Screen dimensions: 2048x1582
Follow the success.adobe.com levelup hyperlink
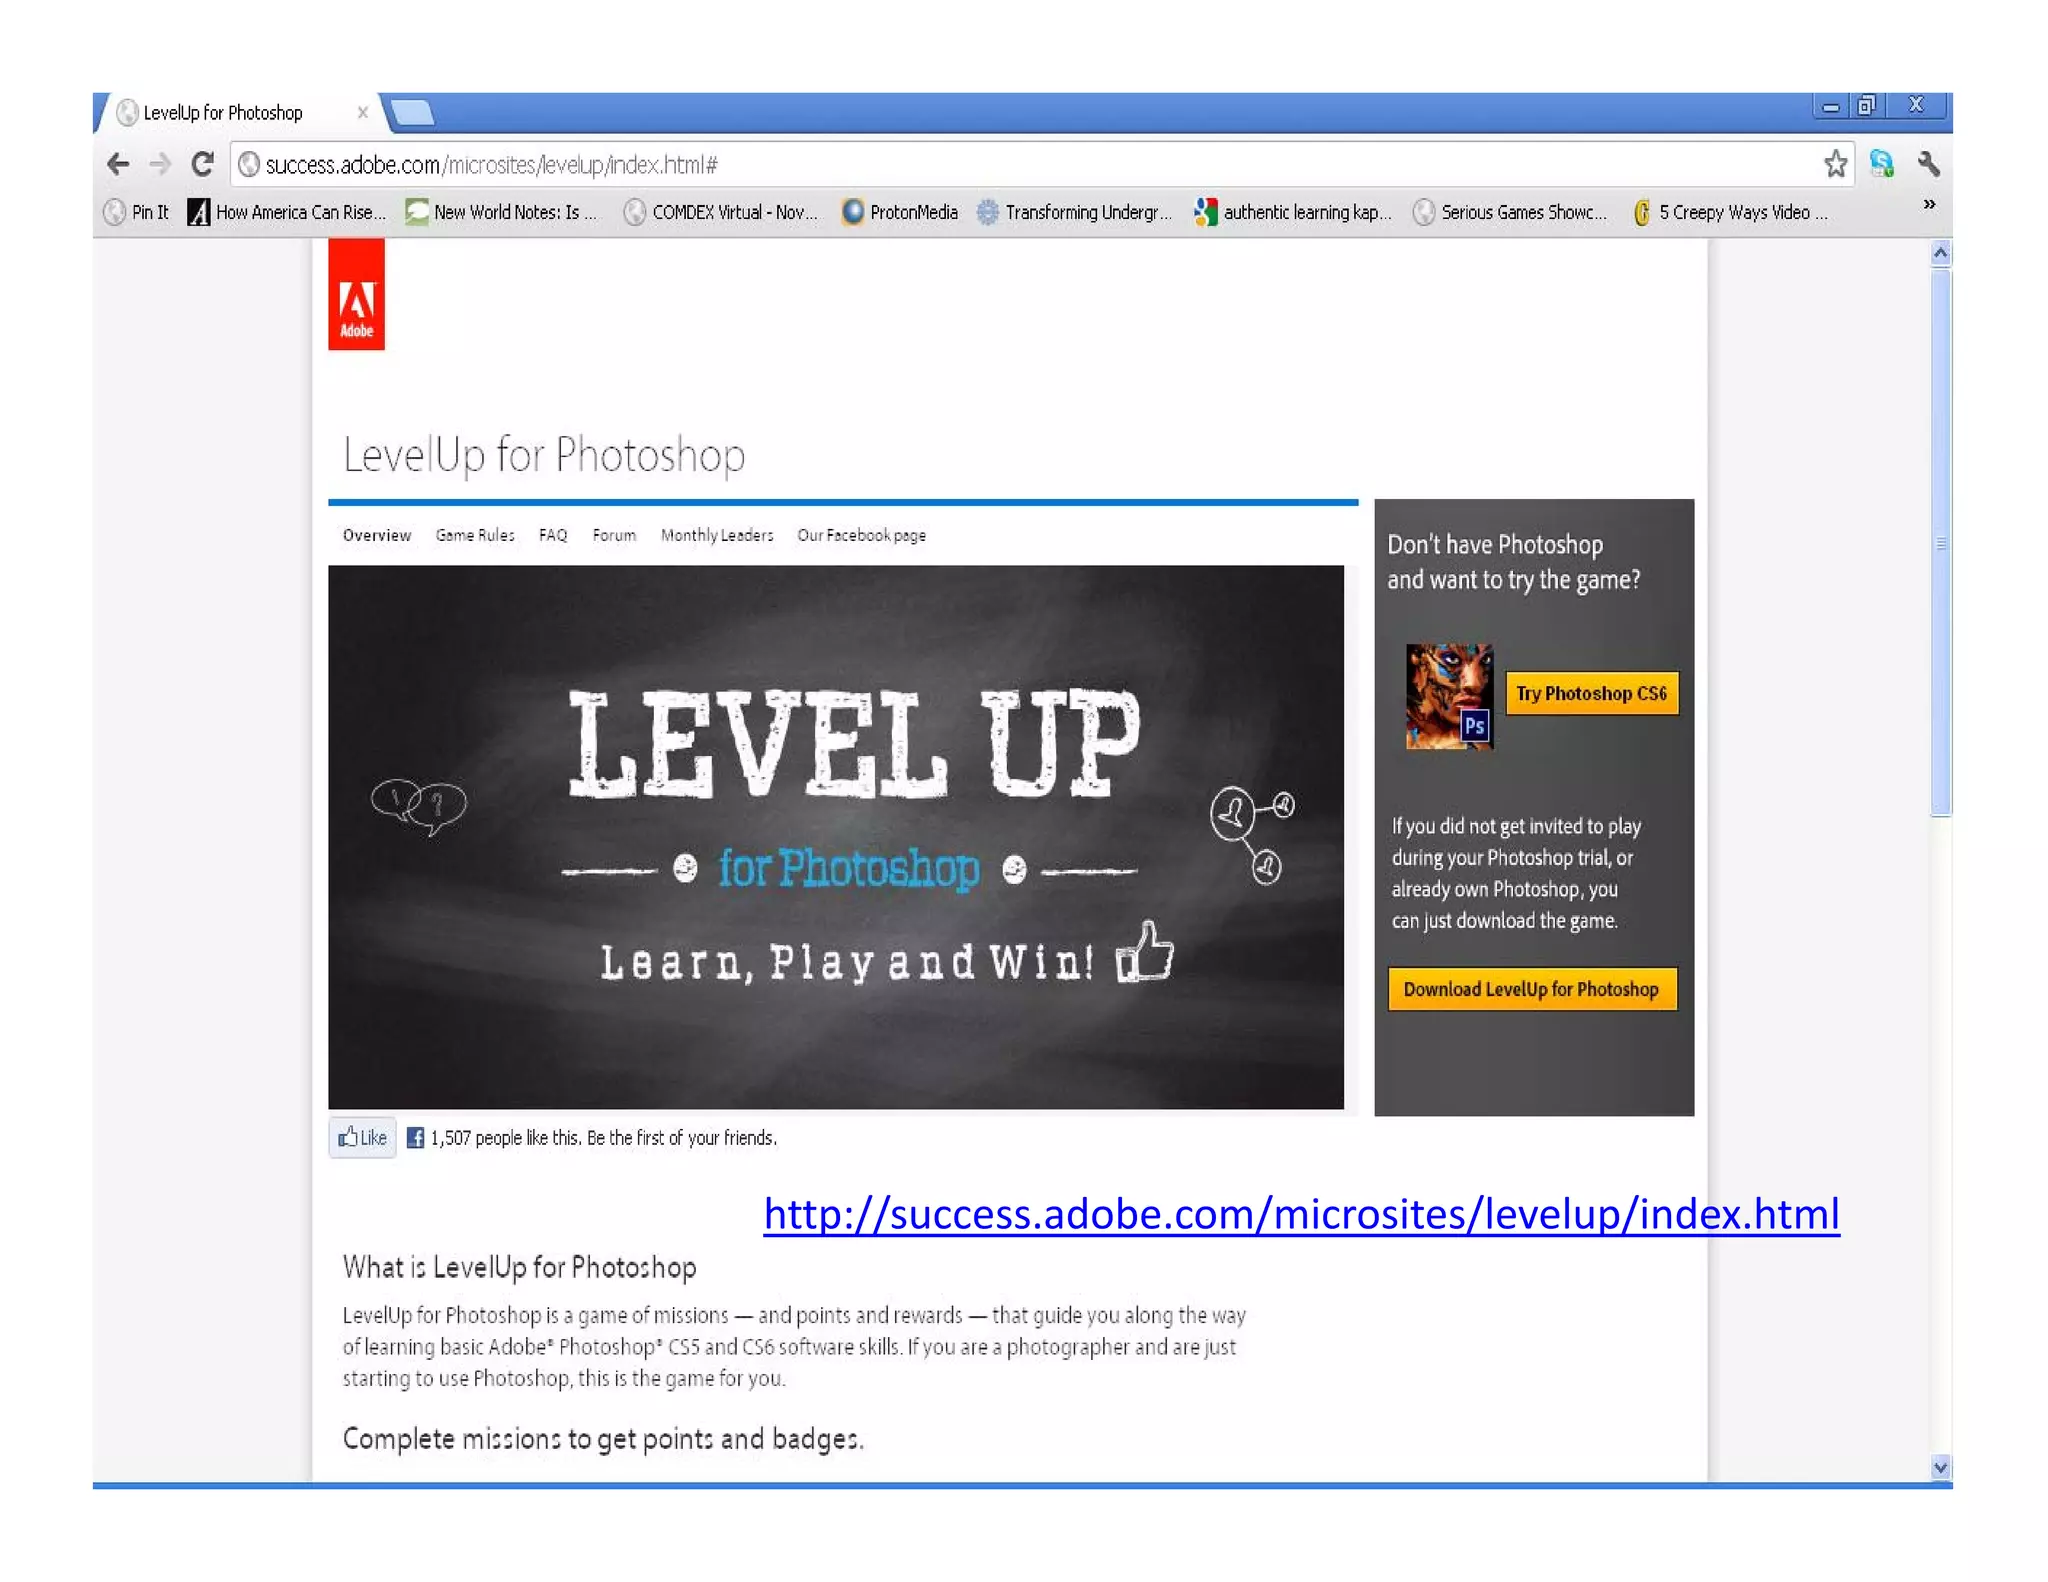pyautogui.click(x=1301, y=1213)
